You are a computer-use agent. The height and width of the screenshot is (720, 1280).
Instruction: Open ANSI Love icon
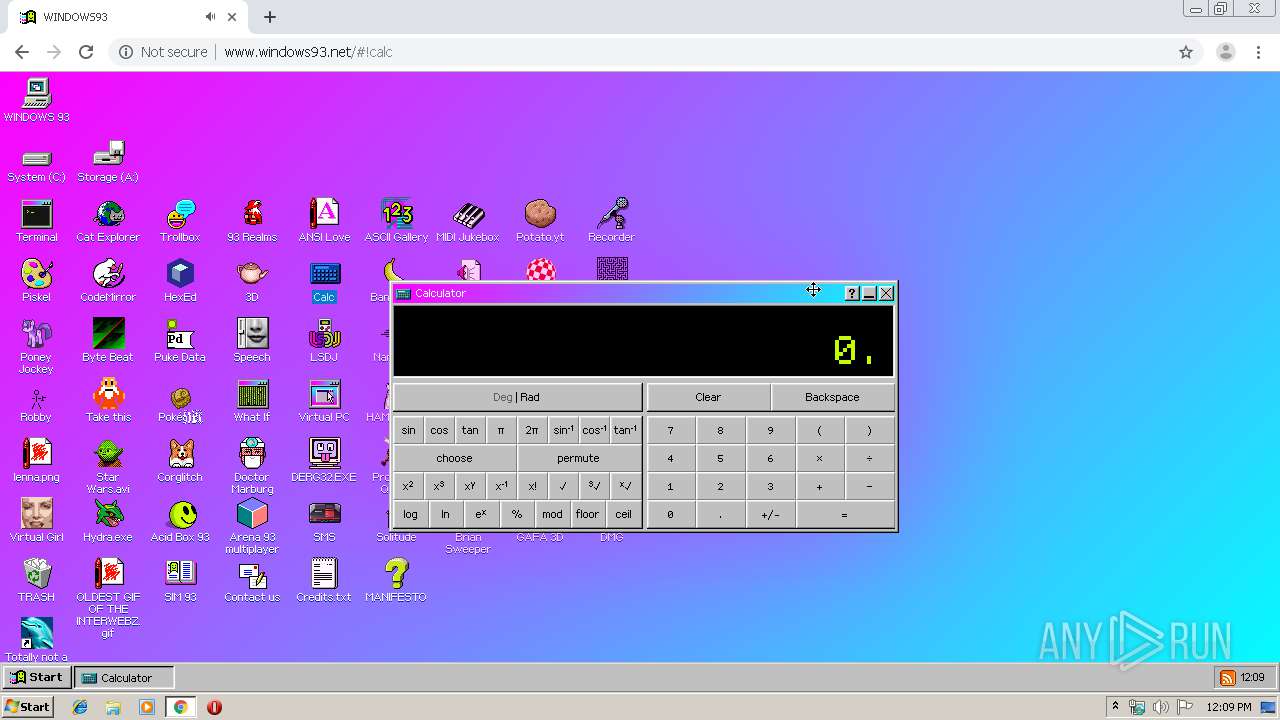[x=324, y=221]
